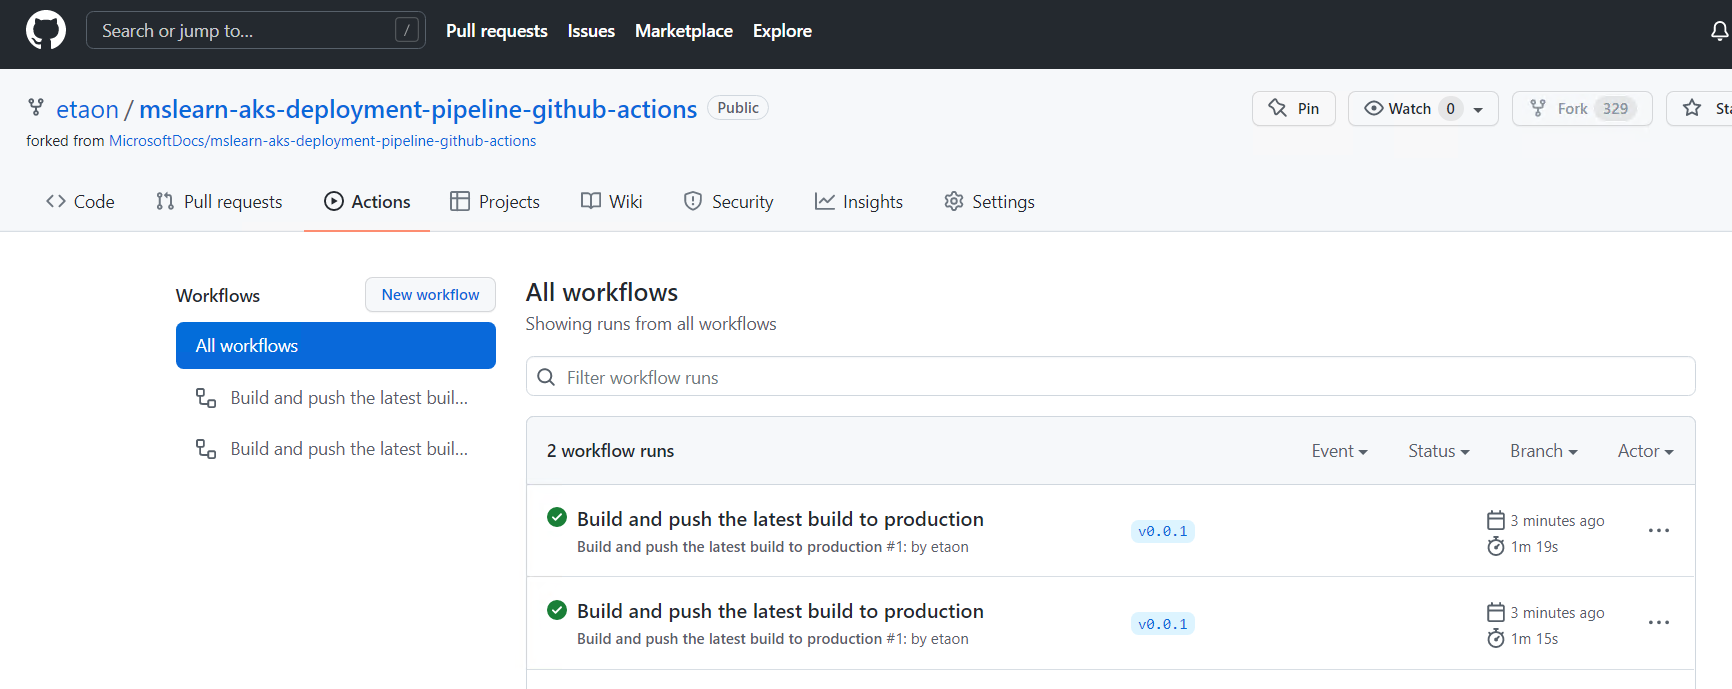This screenshot has height=689, width=1732.
Task: Click the Star button
Action: (1700, 108)
